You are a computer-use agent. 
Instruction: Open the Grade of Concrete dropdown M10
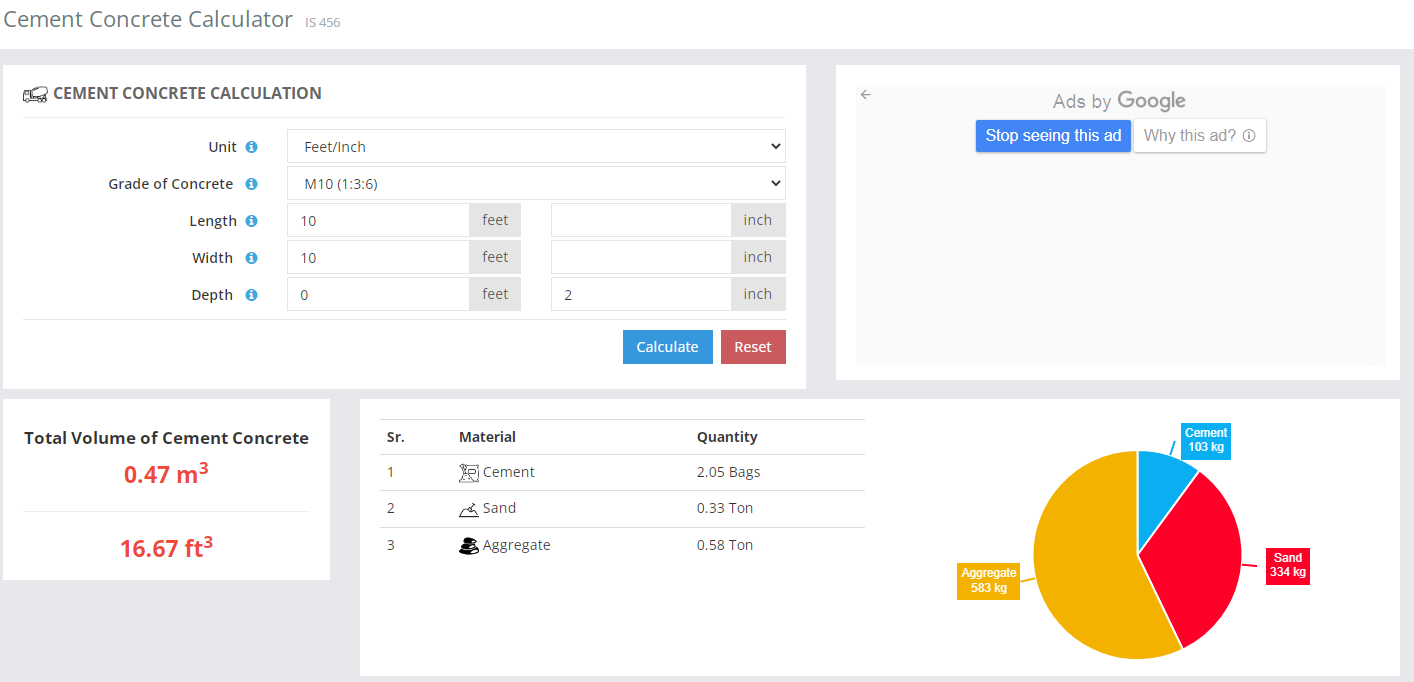pyautogui.click(x=536, y=183)
